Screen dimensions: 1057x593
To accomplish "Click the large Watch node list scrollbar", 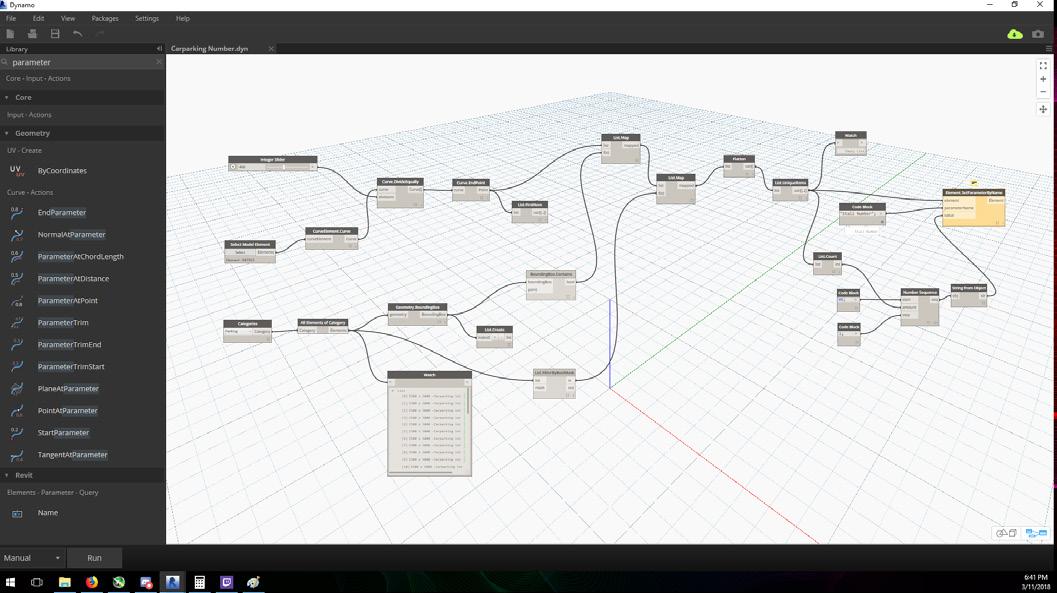I will click(x=467, y=401).
